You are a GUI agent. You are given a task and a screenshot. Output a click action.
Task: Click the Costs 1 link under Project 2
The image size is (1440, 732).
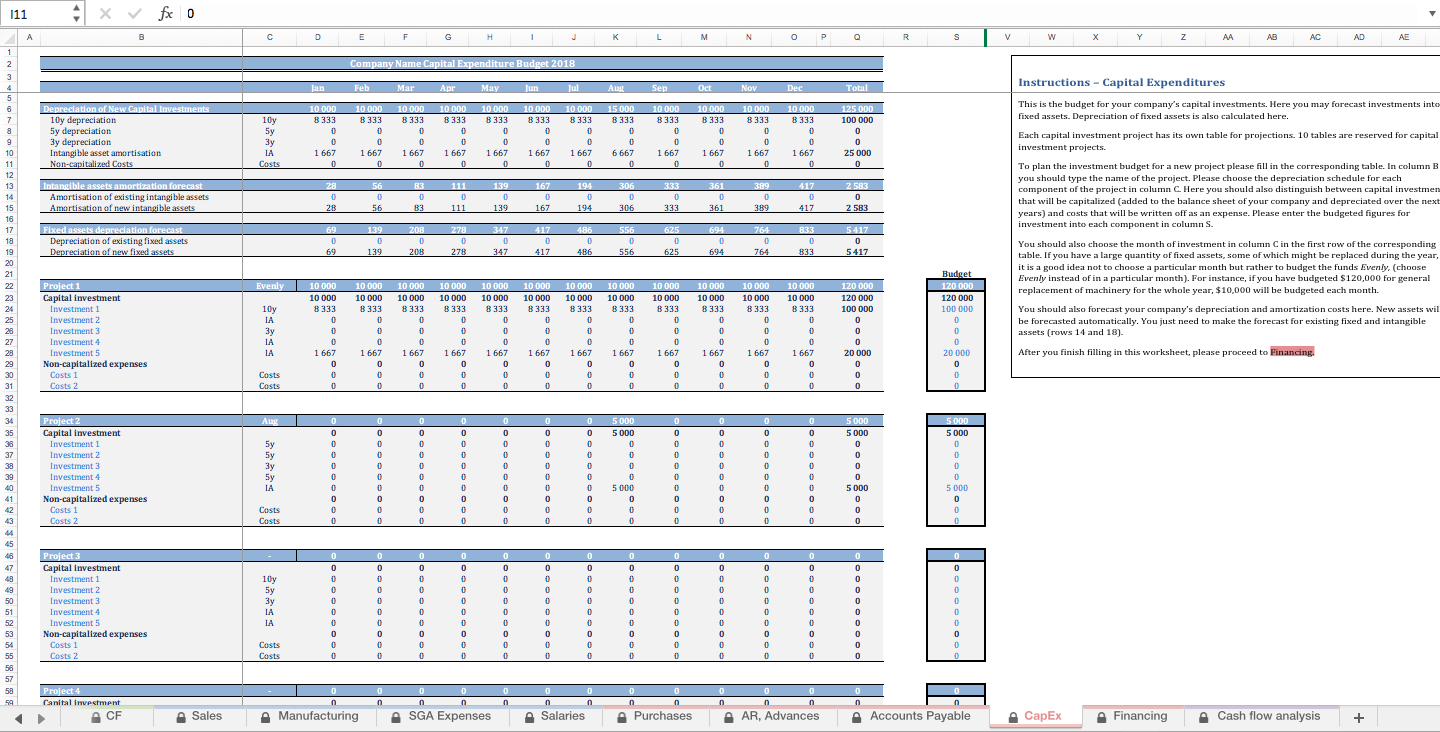(x=64, y=510)
